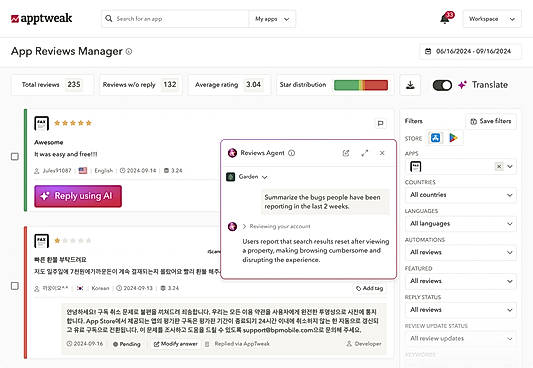Toggle the Translate switch
Image resolution: width=533 pixels, height=368 pixels.
point(442,85)
